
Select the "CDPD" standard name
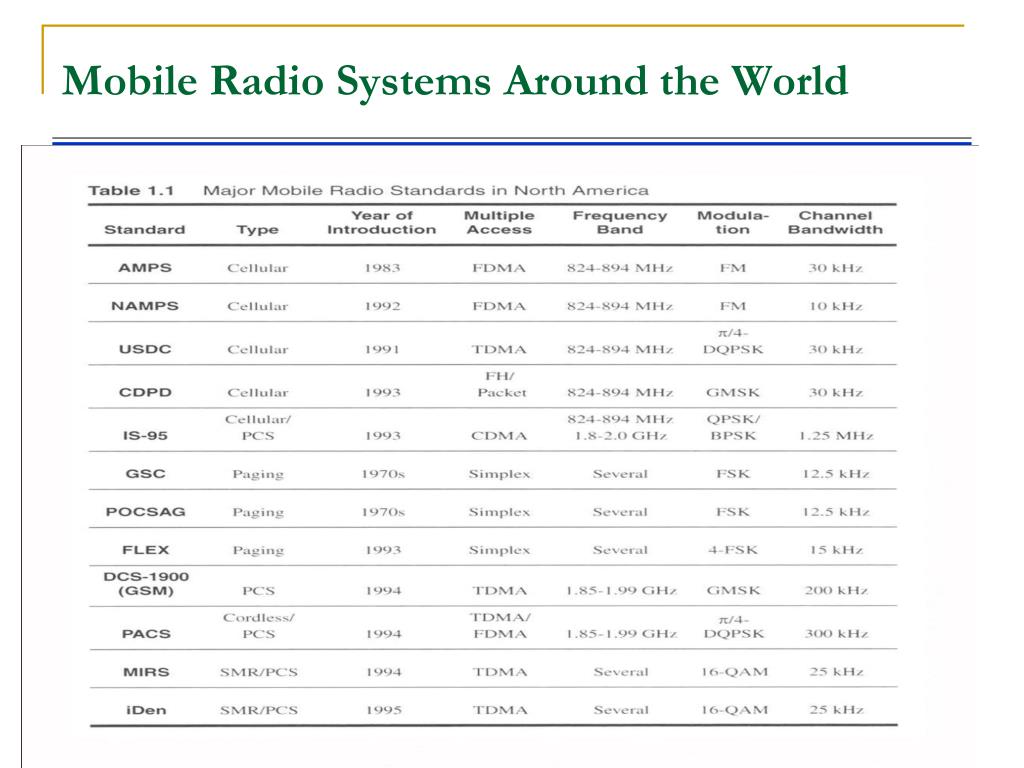coord(145,392)
